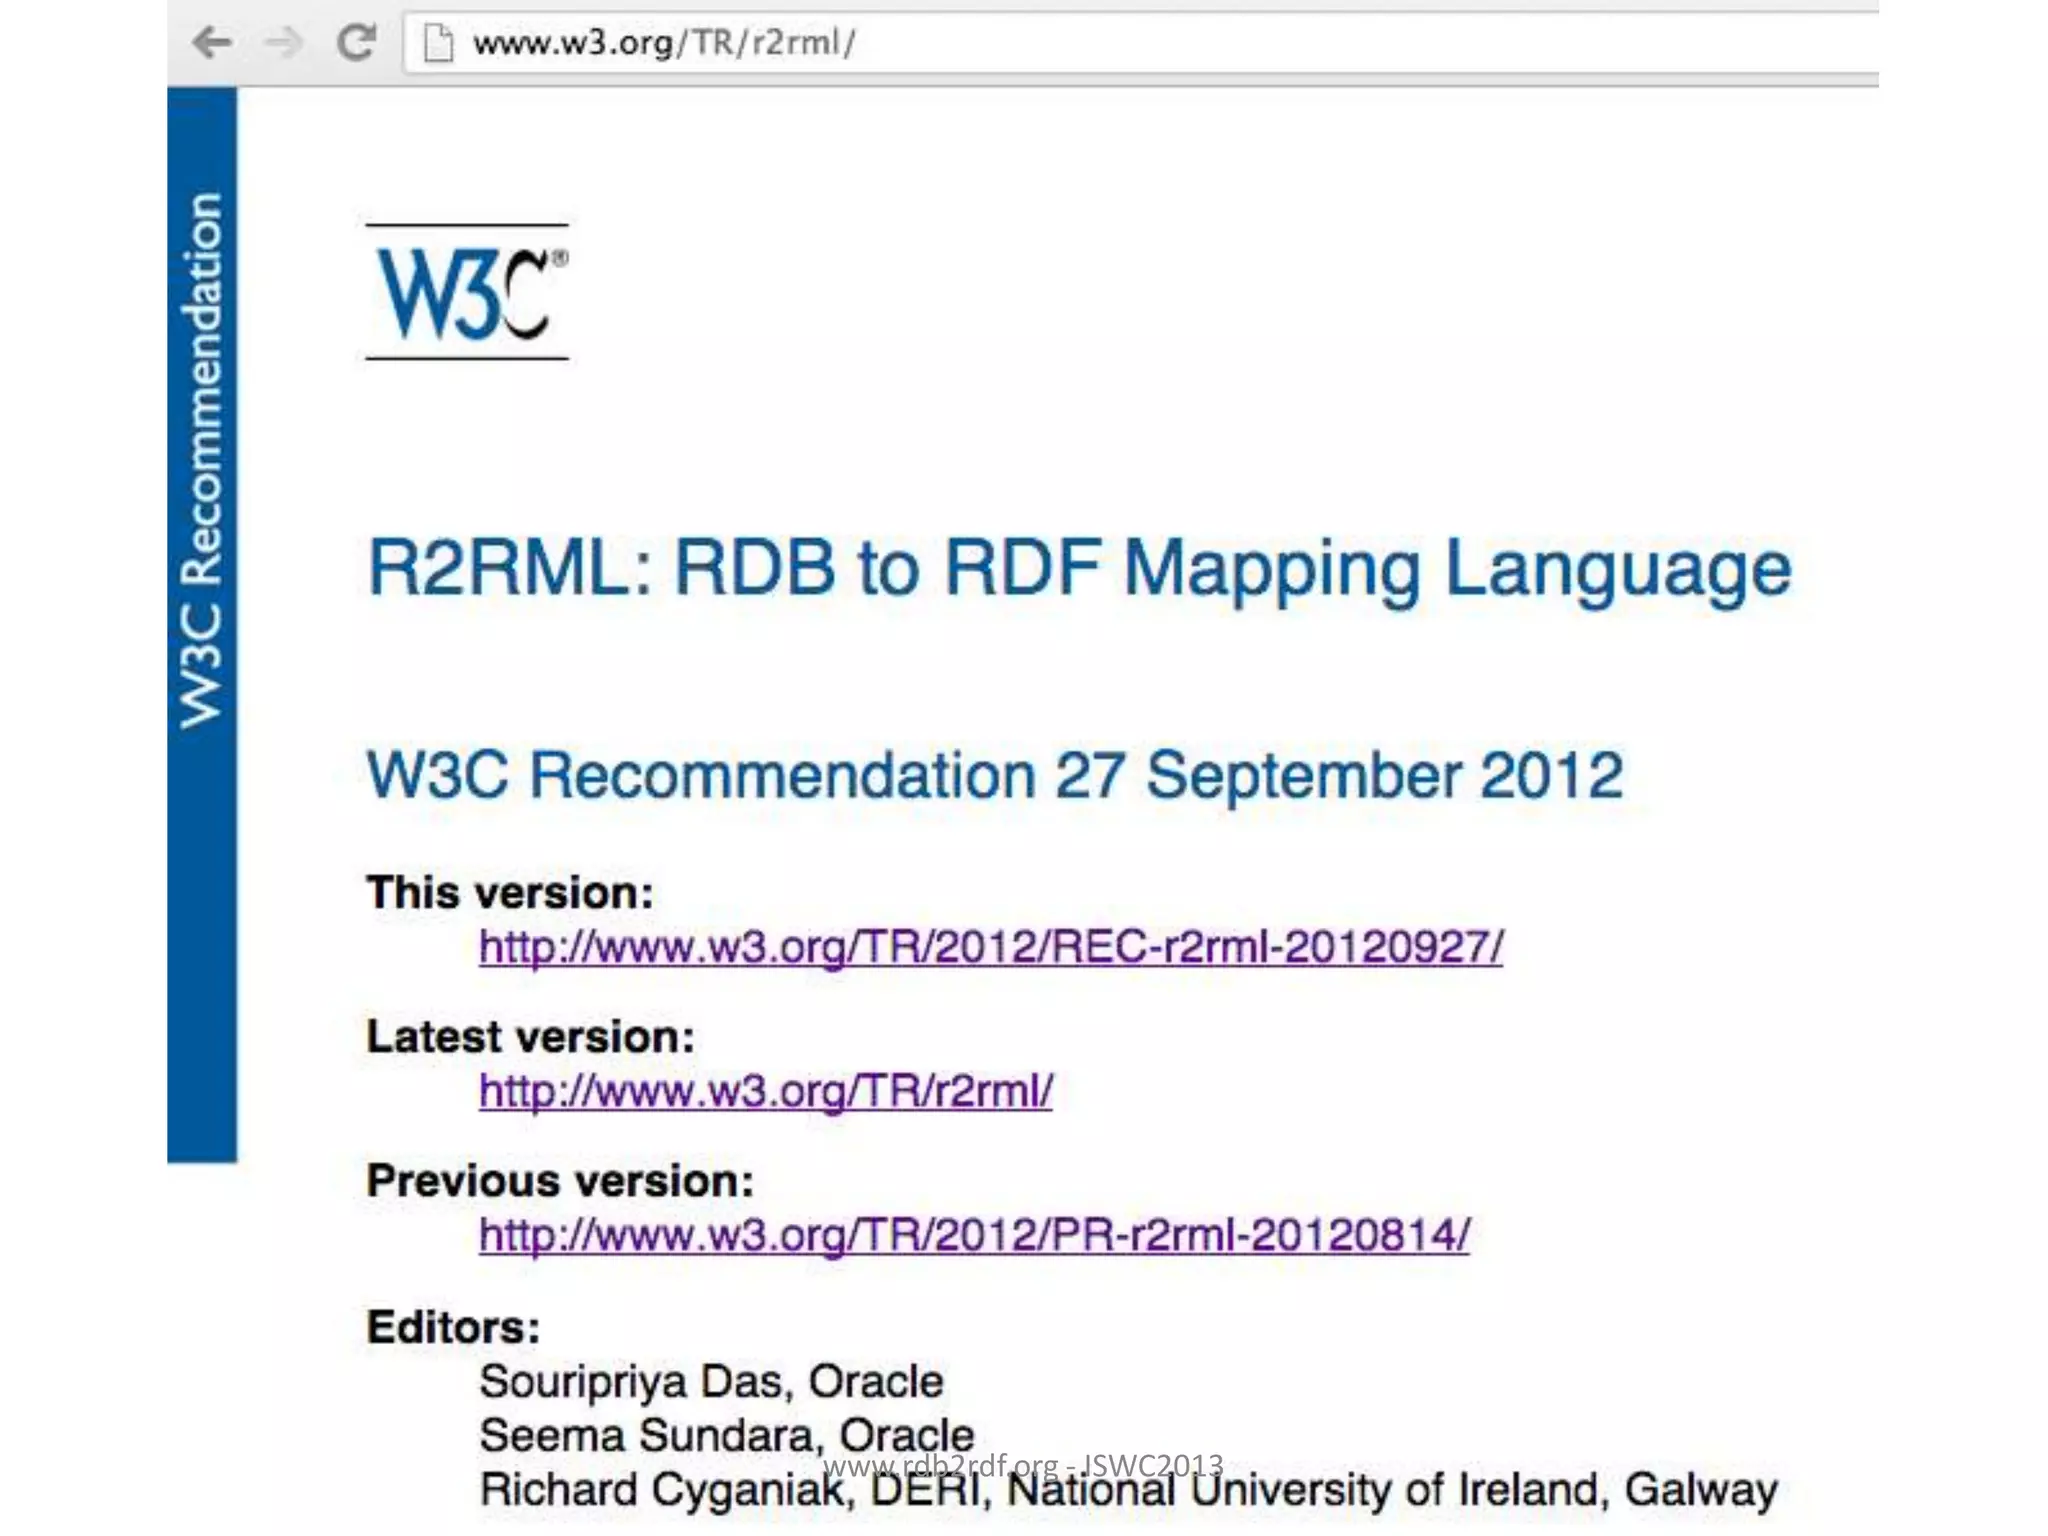
Task: Open the Previous version PR-r2rml-20120814 link
Action: (974, 1234)
